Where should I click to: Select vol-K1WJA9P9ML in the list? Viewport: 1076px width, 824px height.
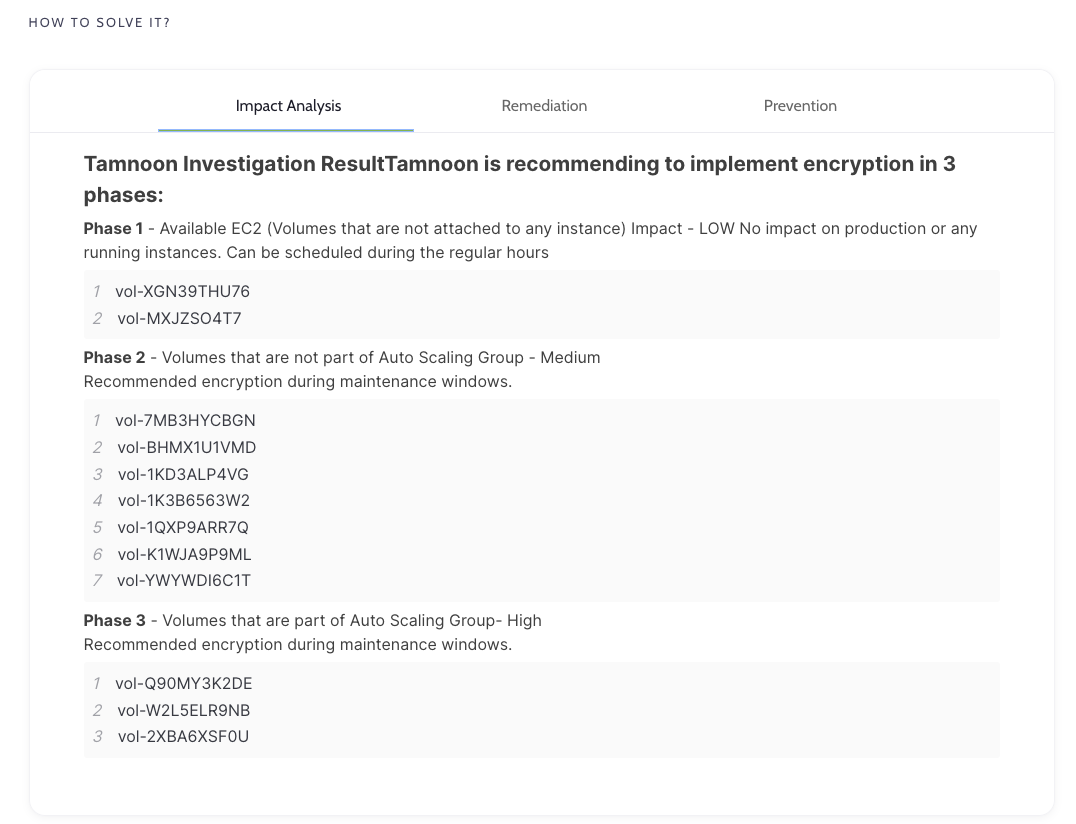coord(184,554)
